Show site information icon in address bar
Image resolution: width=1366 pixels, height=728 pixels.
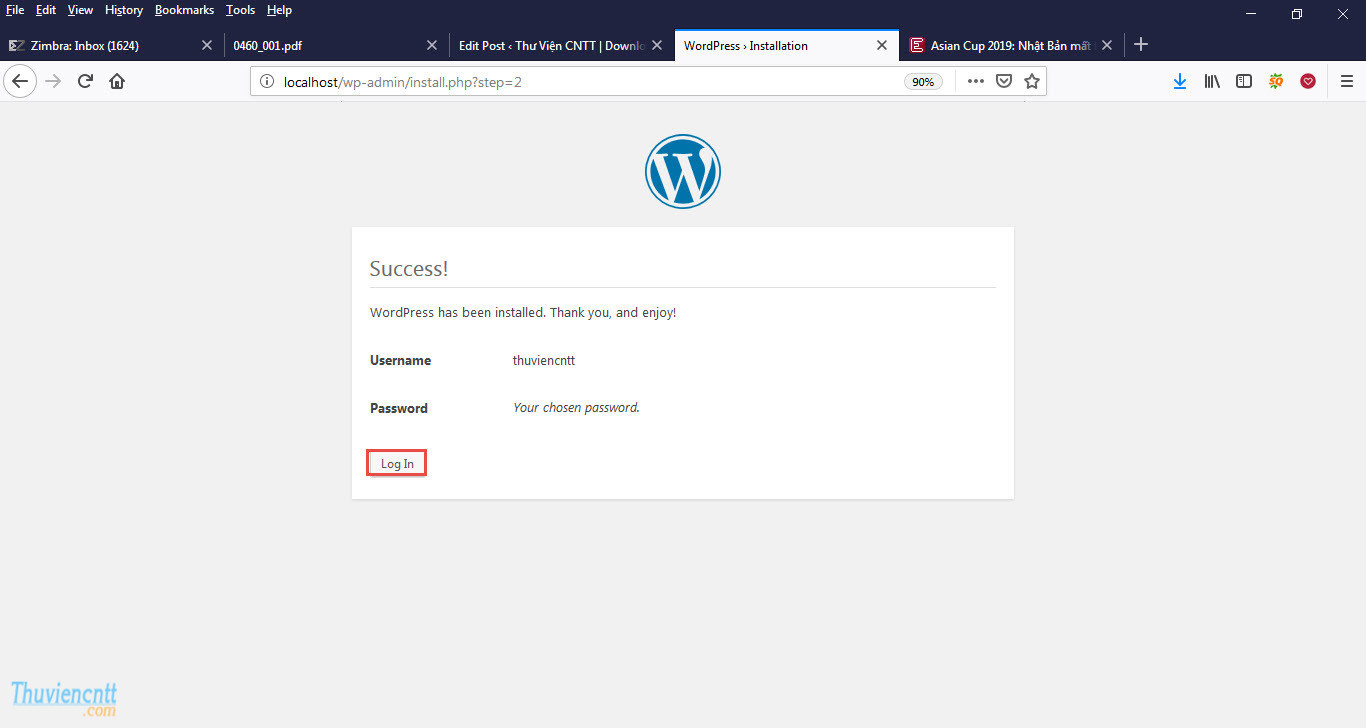(x=267, y=82)
